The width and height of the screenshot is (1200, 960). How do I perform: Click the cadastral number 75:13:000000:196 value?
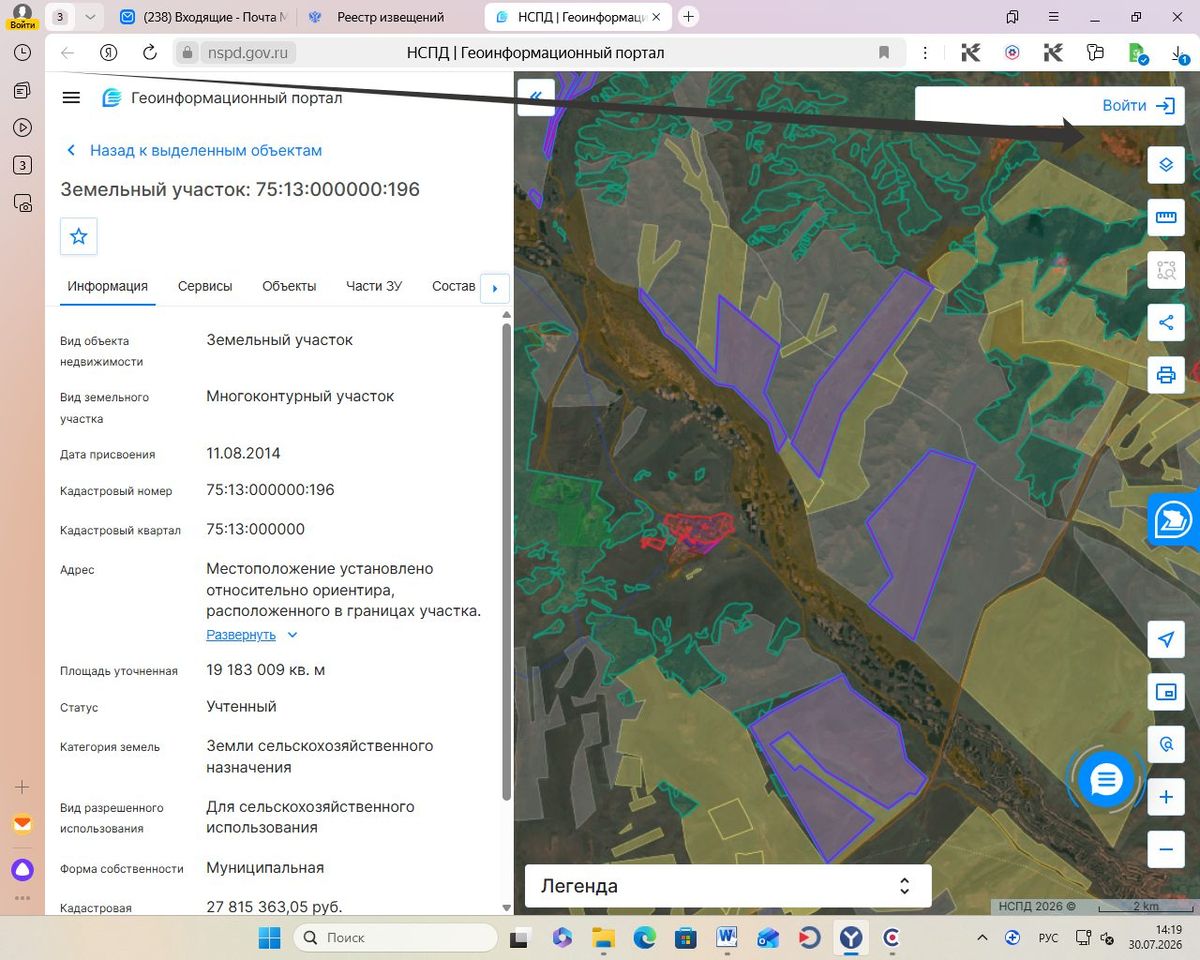270,490
